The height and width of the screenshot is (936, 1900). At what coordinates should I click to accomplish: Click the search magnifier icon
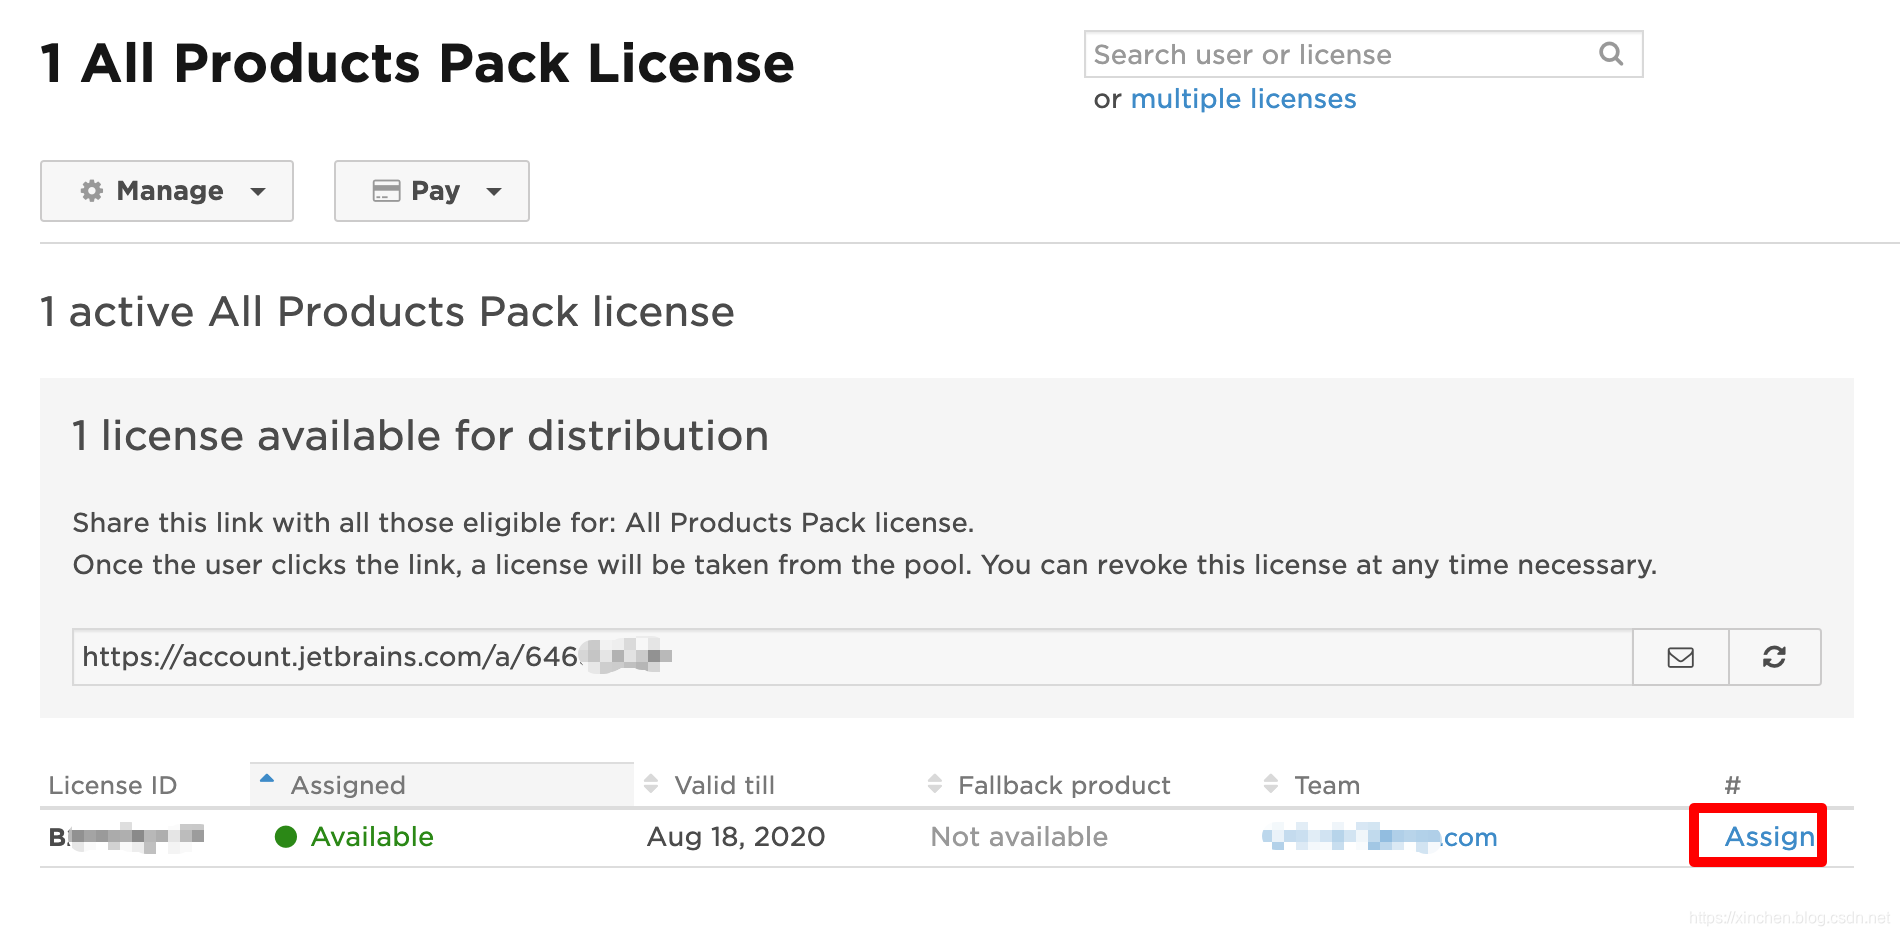pyautogui.click(x=1610, y=54)
